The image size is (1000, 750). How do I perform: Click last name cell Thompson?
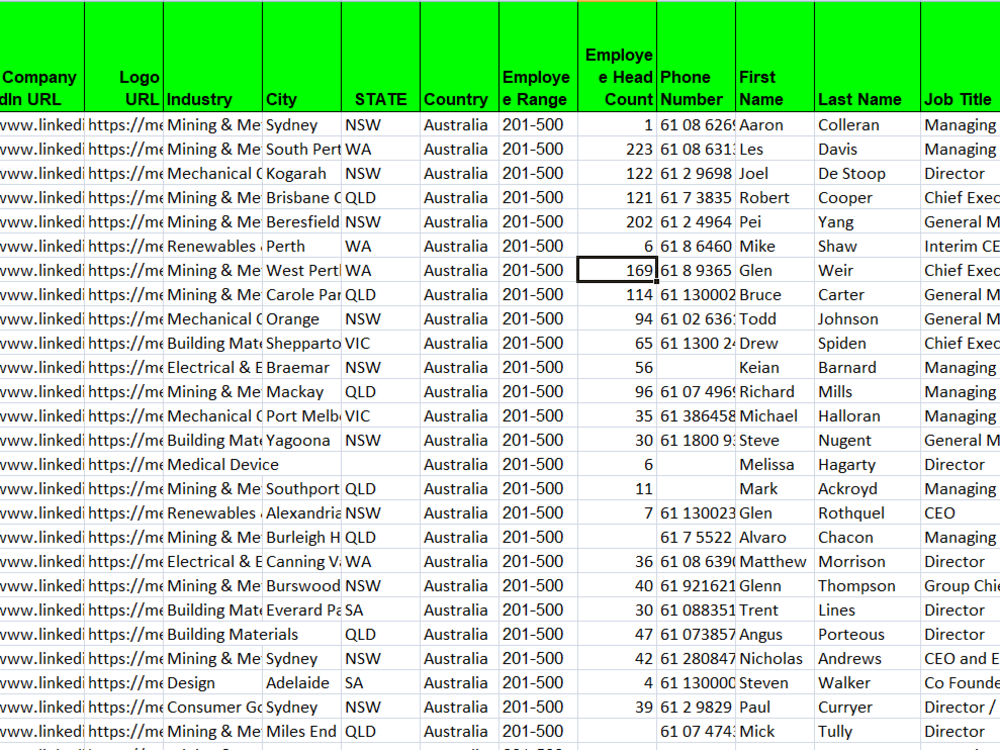click(867, 585)
